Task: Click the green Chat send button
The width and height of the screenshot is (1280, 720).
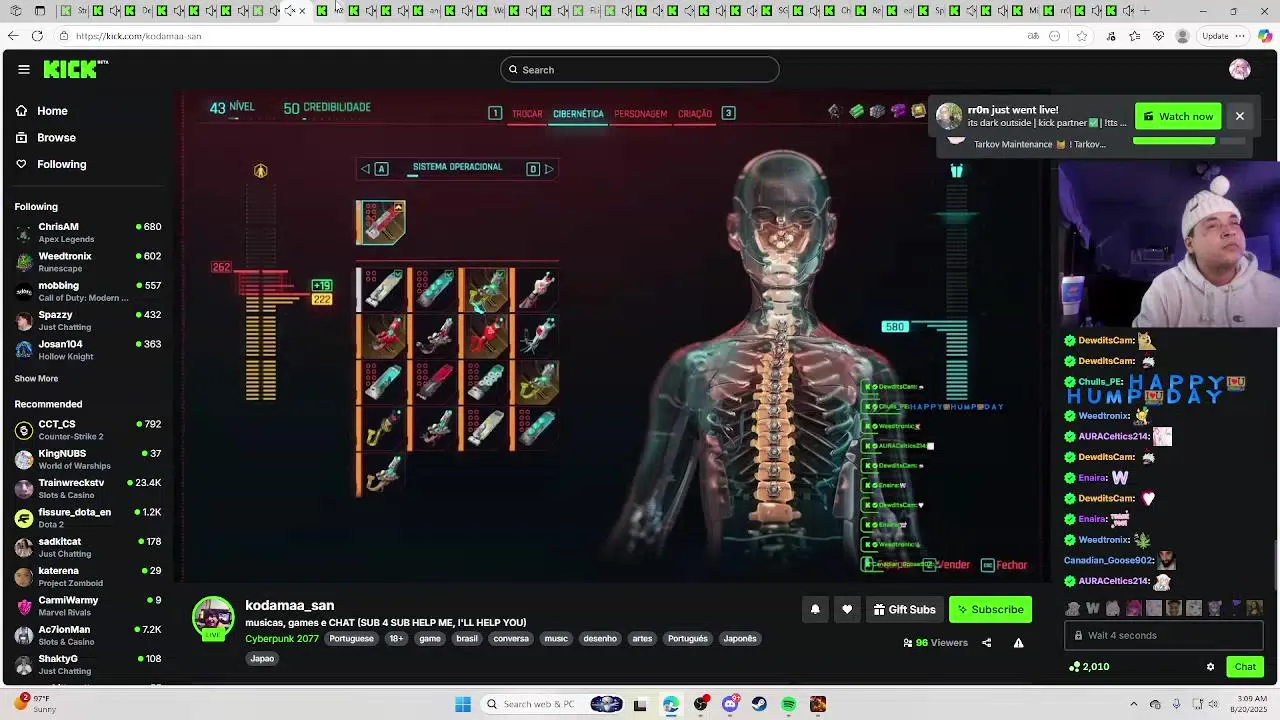Action: [1245, 667]
